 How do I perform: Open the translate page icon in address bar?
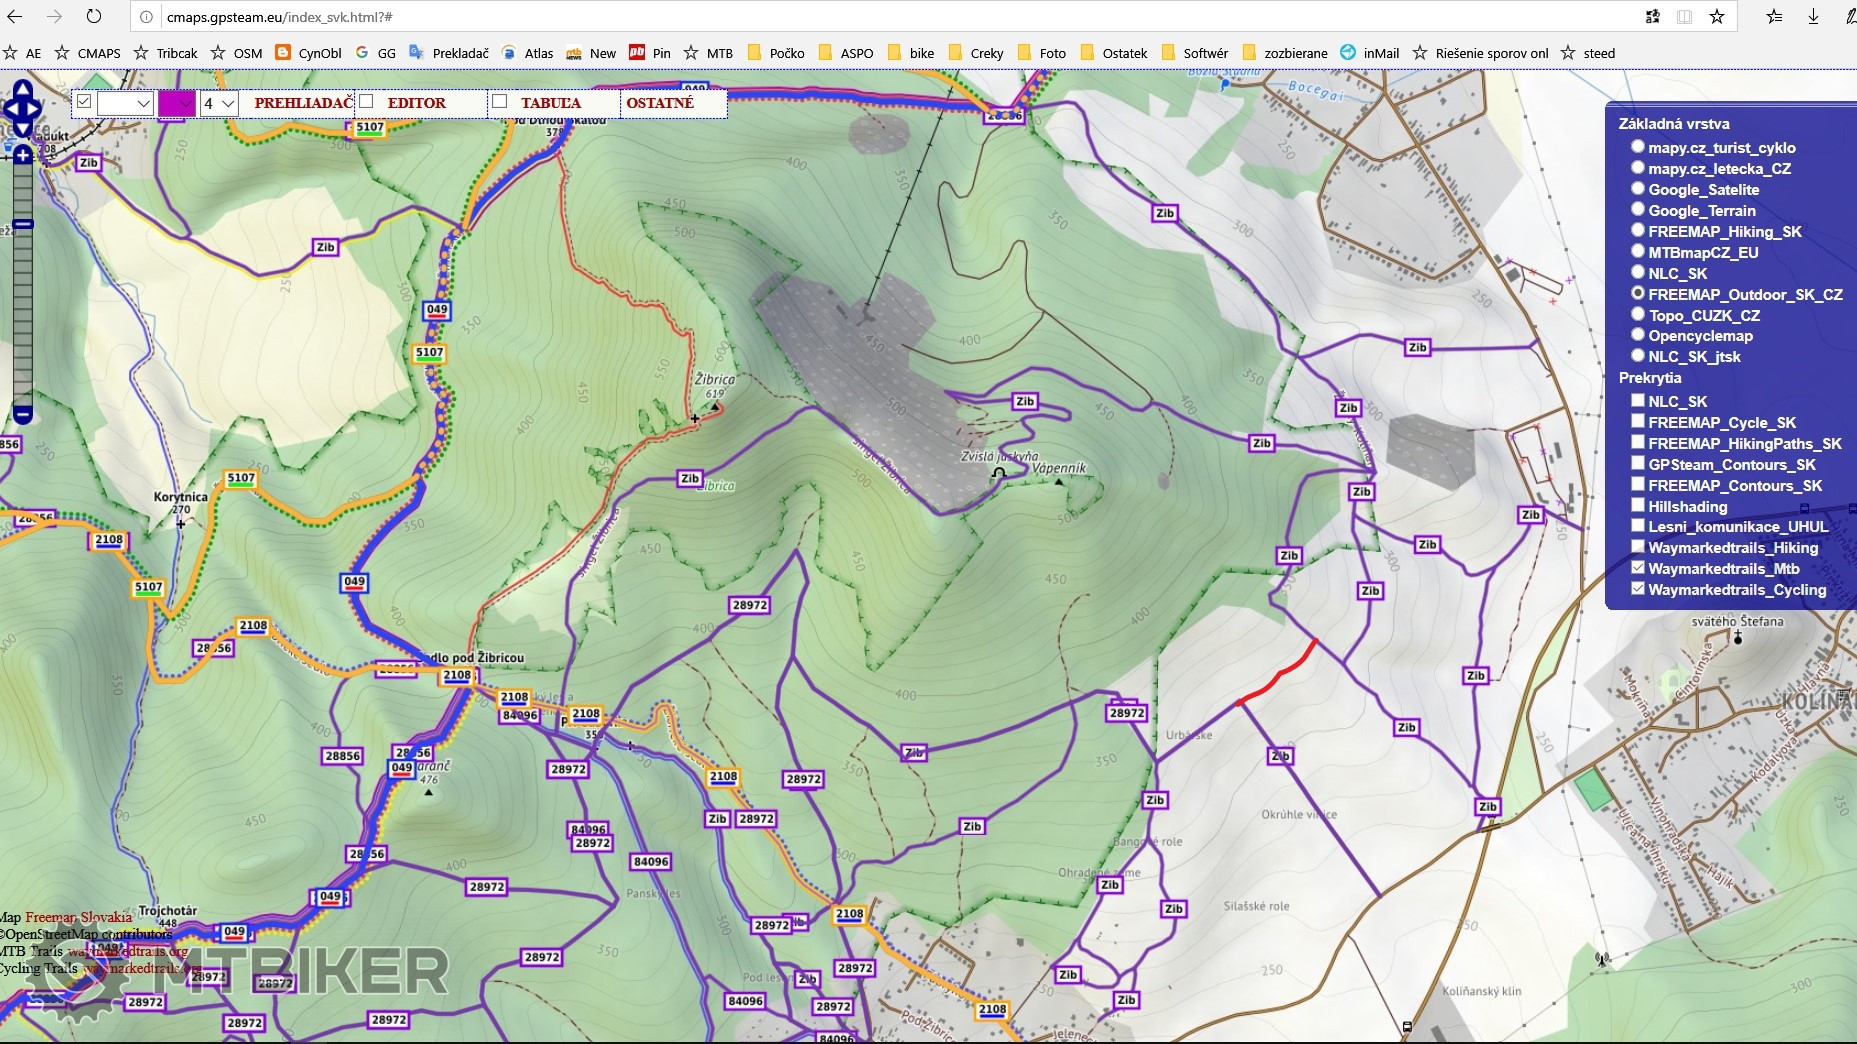click(x=1652, y=17)
